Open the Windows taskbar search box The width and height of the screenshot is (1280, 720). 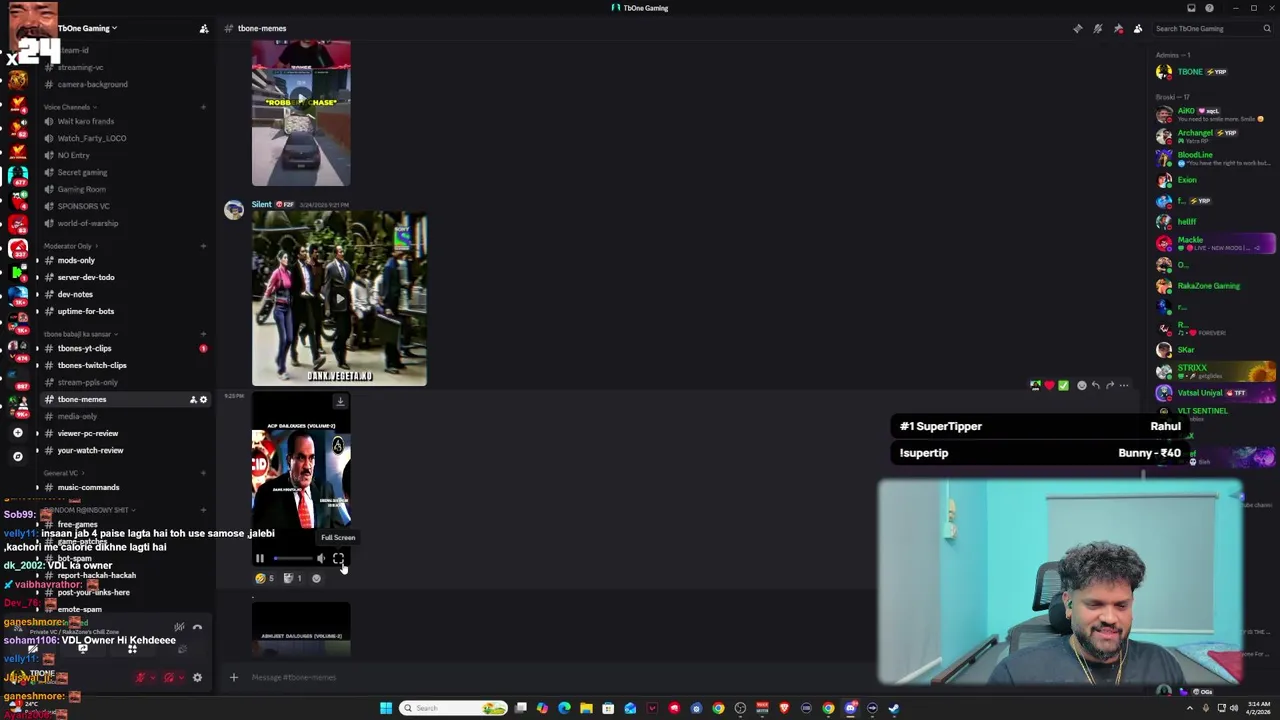click(x=452, y=708)
